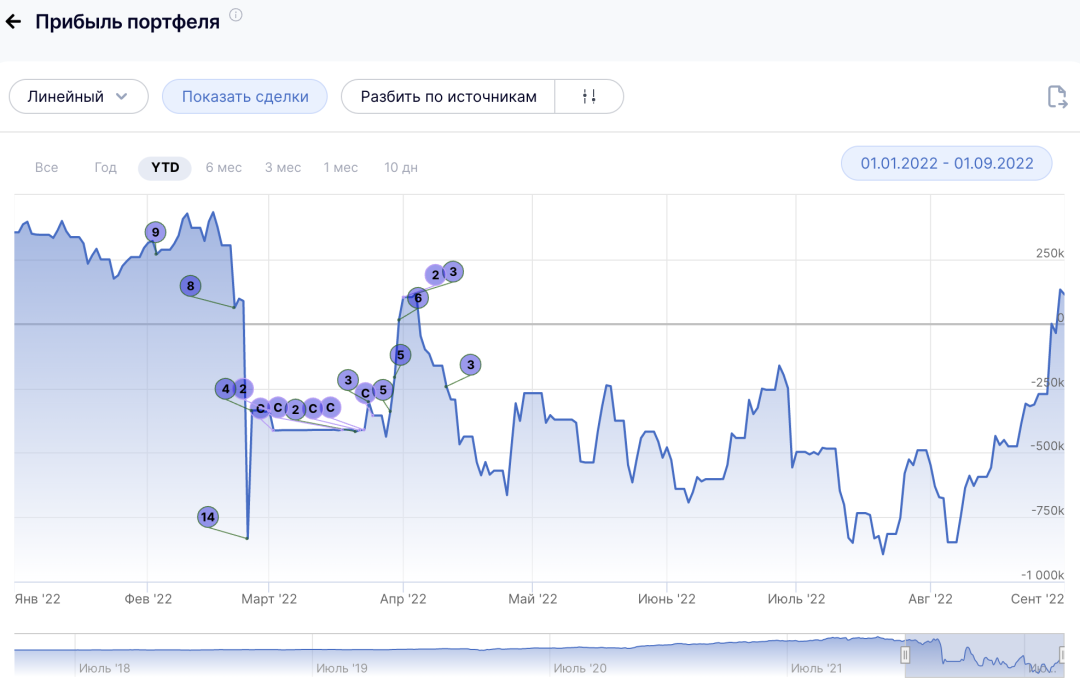The height and width of the screenshot is (690, 1080).
Task: Click the deal marker numbered 14
Action: click(208, 517)
